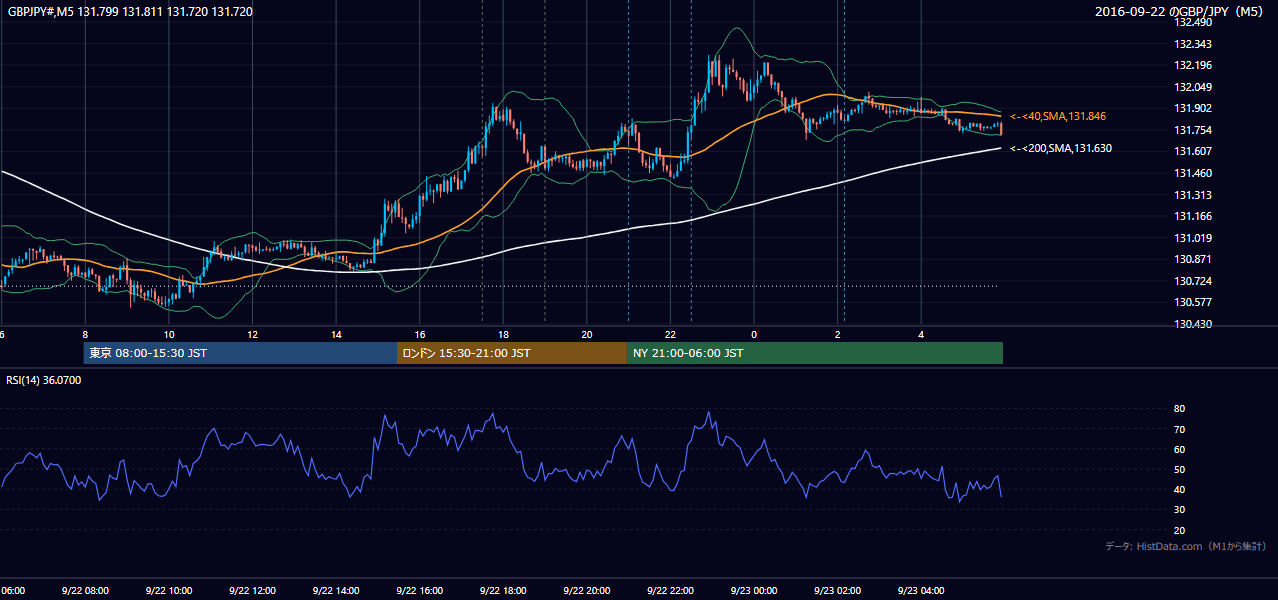The width and height of the screenshot is (1278, 600).
Task: Click price axis value 131.313
Action: (1193, 195)
